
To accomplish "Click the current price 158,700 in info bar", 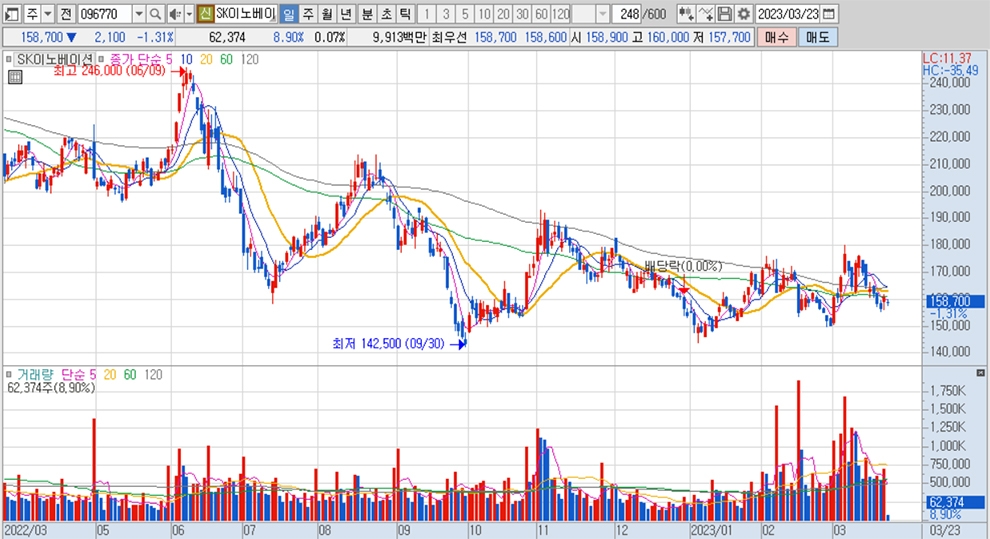I will point(42,37).
